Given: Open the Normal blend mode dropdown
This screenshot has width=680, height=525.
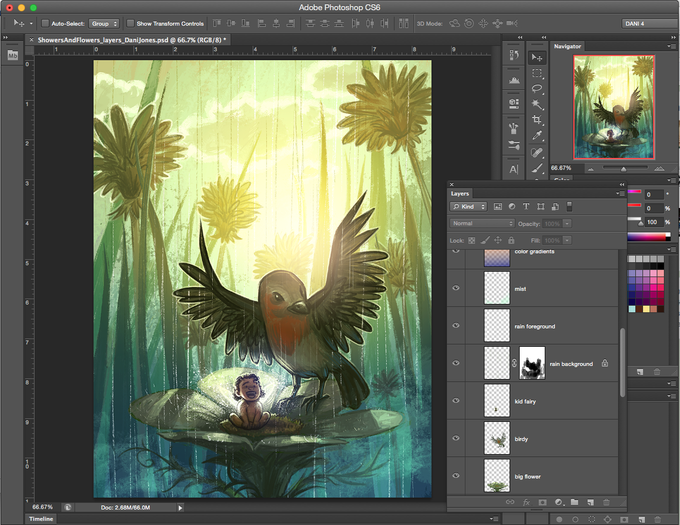Looking at the screenshot, I should click(x=482, y=224).
